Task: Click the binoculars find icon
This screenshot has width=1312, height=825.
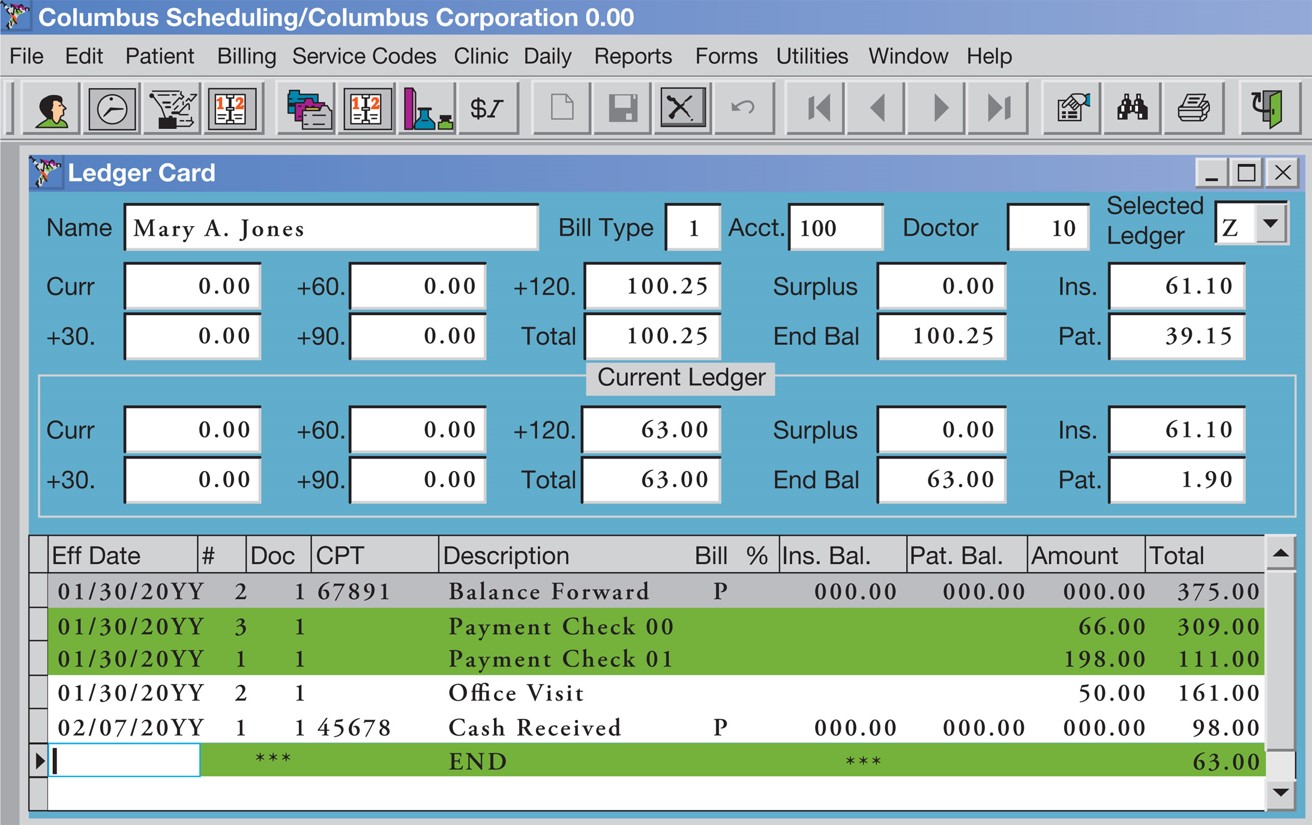Action: [x=1132, y=108]
